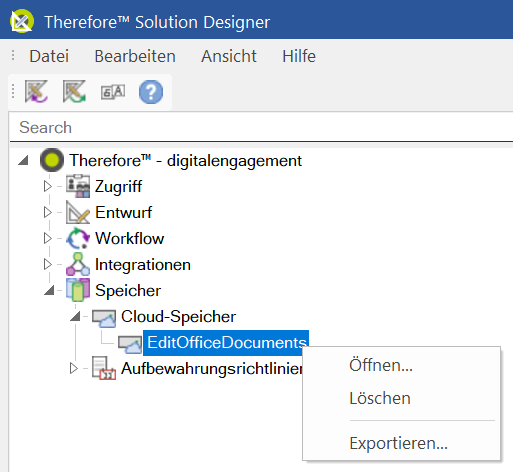Click into the Search field

[x=261, y=127]
